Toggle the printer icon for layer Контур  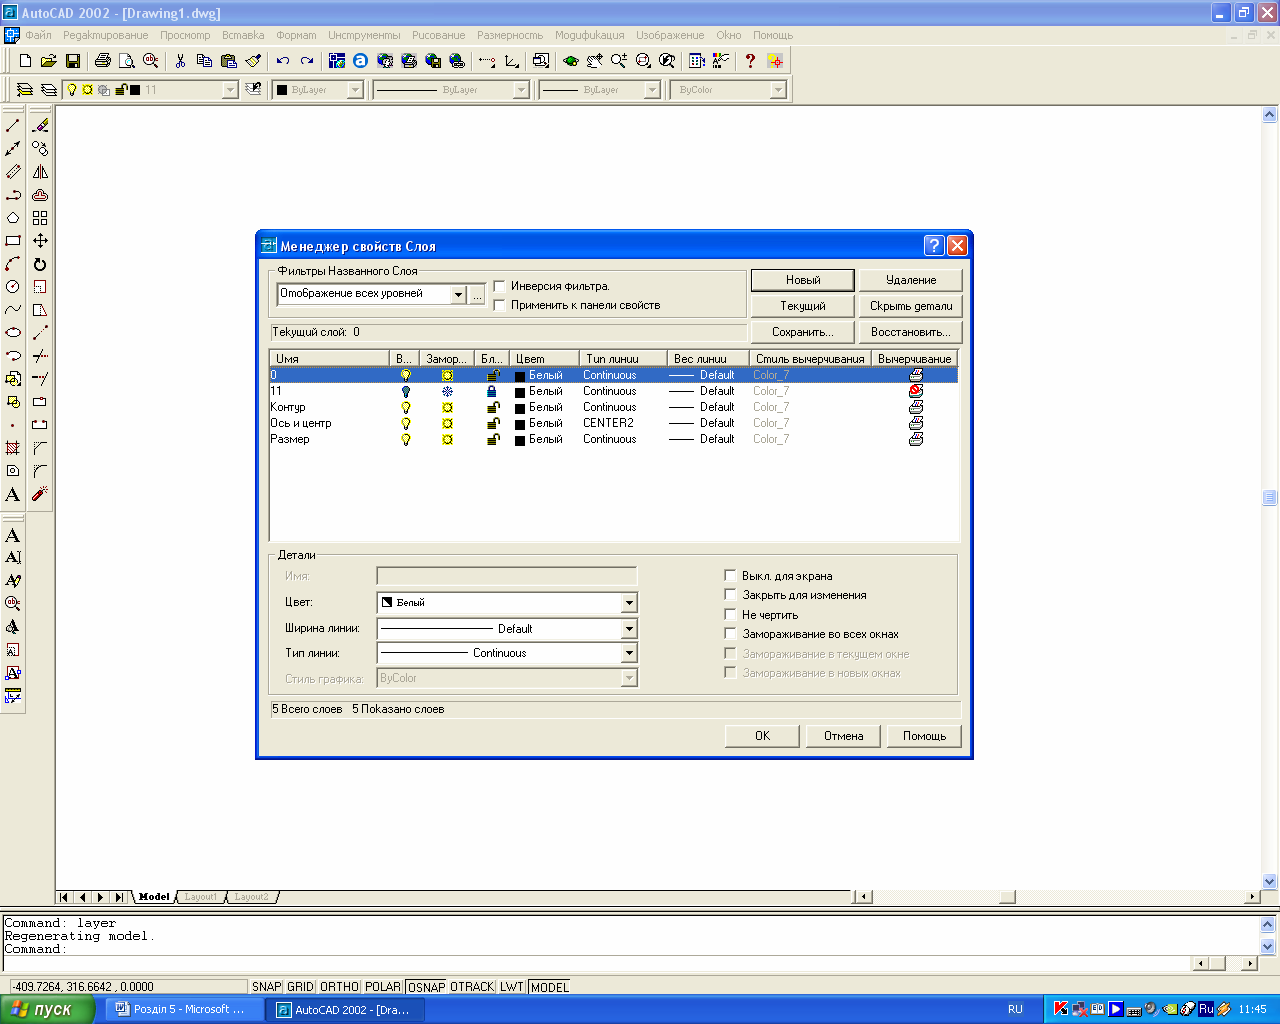point(916,407)
